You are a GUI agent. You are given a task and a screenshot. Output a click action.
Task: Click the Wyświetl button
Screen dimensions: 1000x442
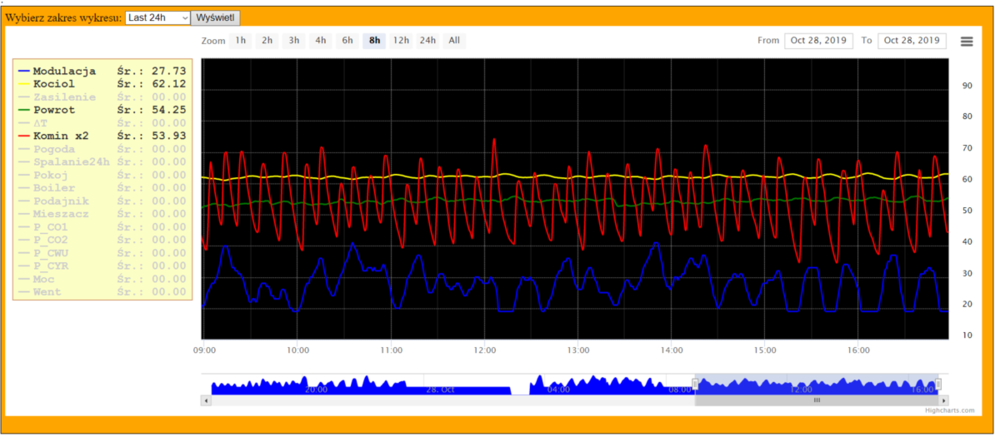tap(217, 18)
